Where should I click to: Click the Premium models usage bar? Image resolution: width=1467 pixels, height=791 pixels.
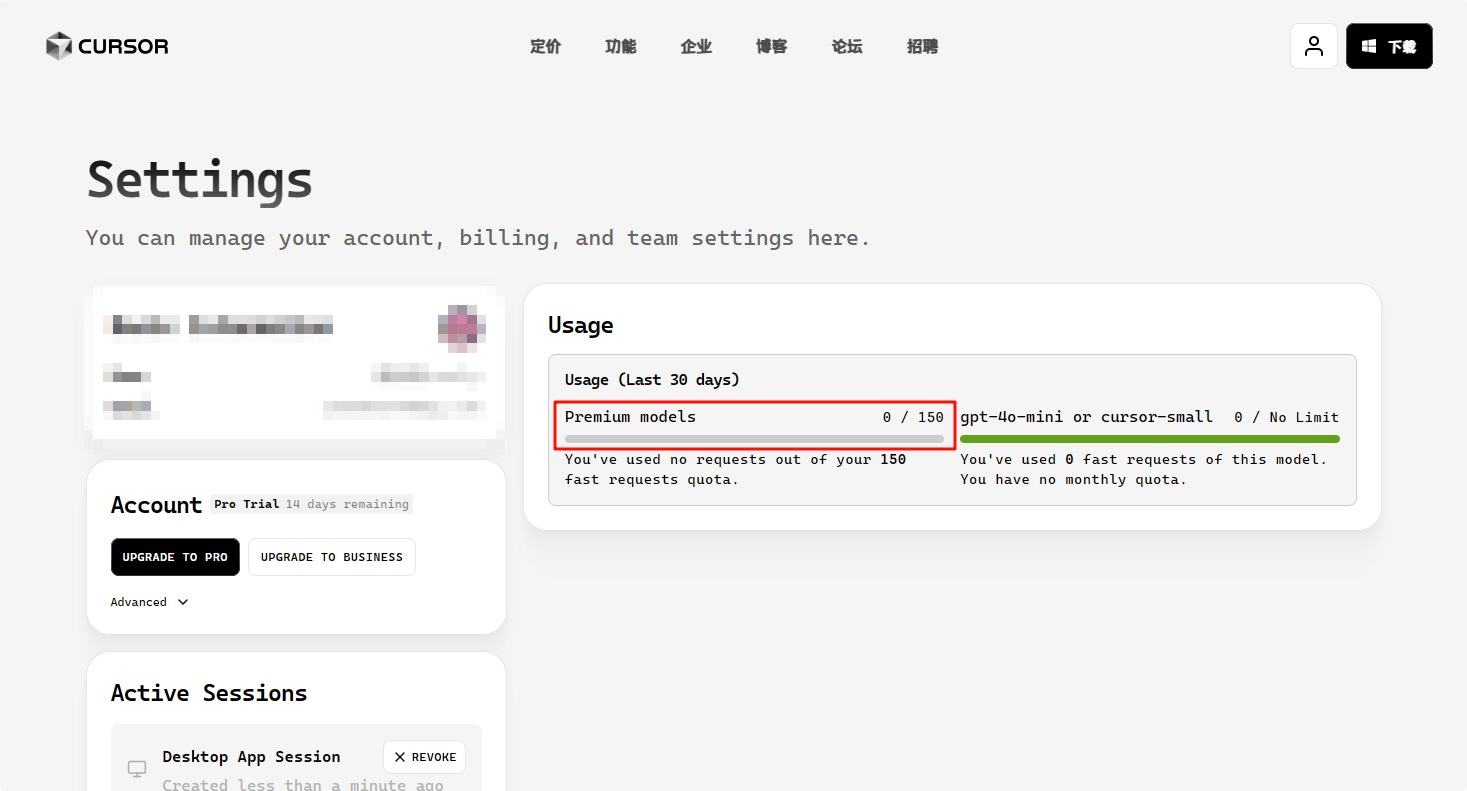pos(754,439)
